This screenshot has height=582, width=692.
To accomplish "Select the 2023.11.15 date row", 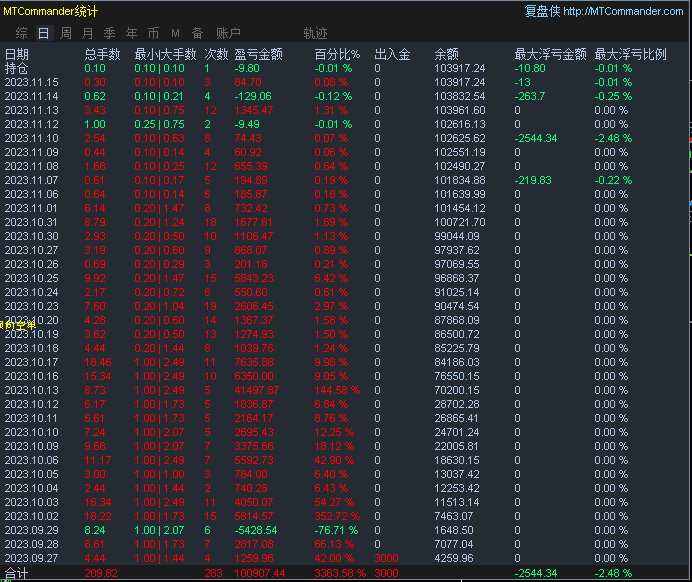I will pos(31,83).
